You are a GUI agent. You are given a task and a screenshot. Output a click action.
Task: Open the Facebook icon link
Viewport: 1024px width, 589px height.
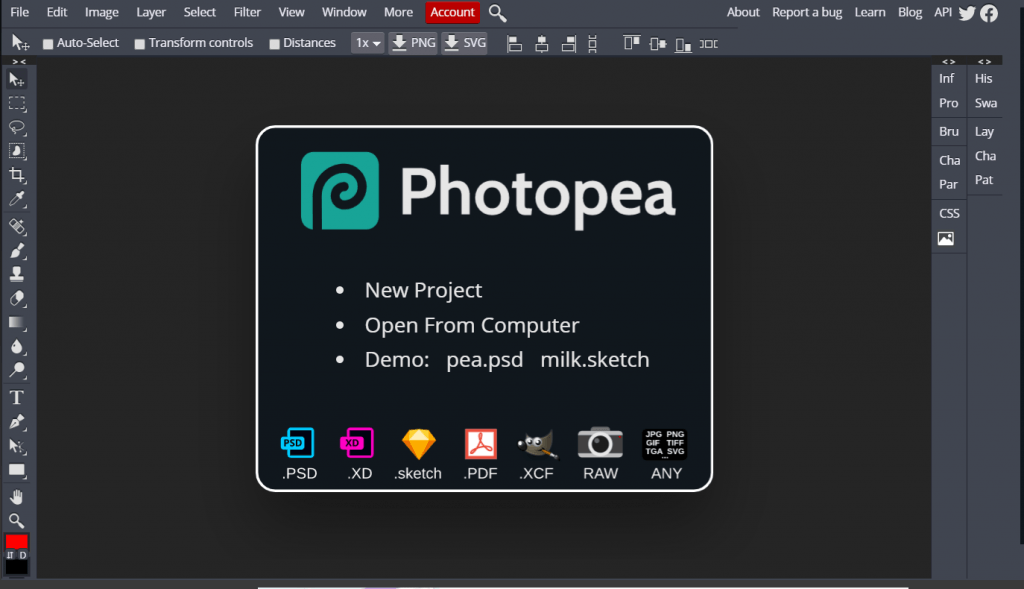pos(989,13)
